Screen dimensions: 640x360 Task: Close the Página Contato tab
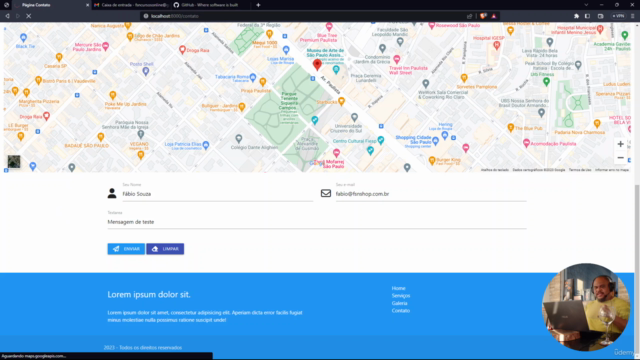pyautogui.click(x=87, y=5)
